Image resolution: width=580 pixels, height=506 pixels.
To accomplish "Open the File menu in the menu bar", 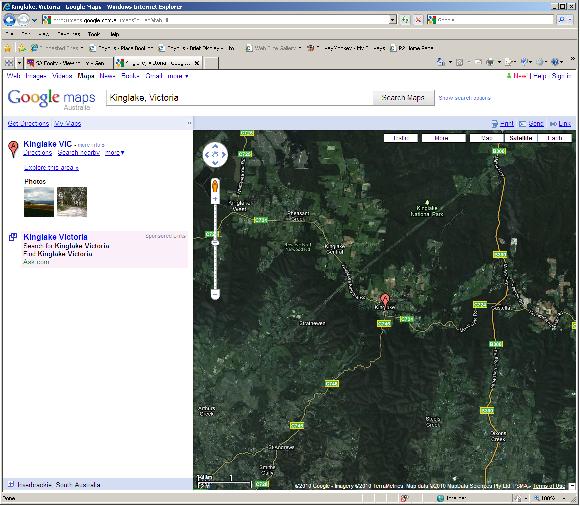I will [x=10, y=34].
